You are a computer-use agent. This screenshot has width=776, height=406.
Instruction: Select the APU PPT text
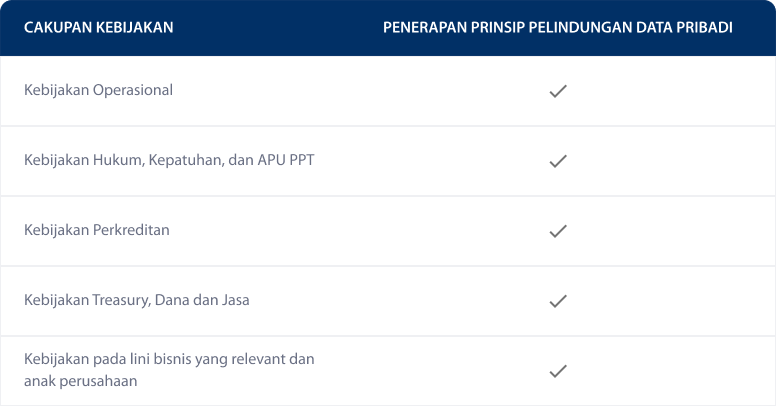286,160
